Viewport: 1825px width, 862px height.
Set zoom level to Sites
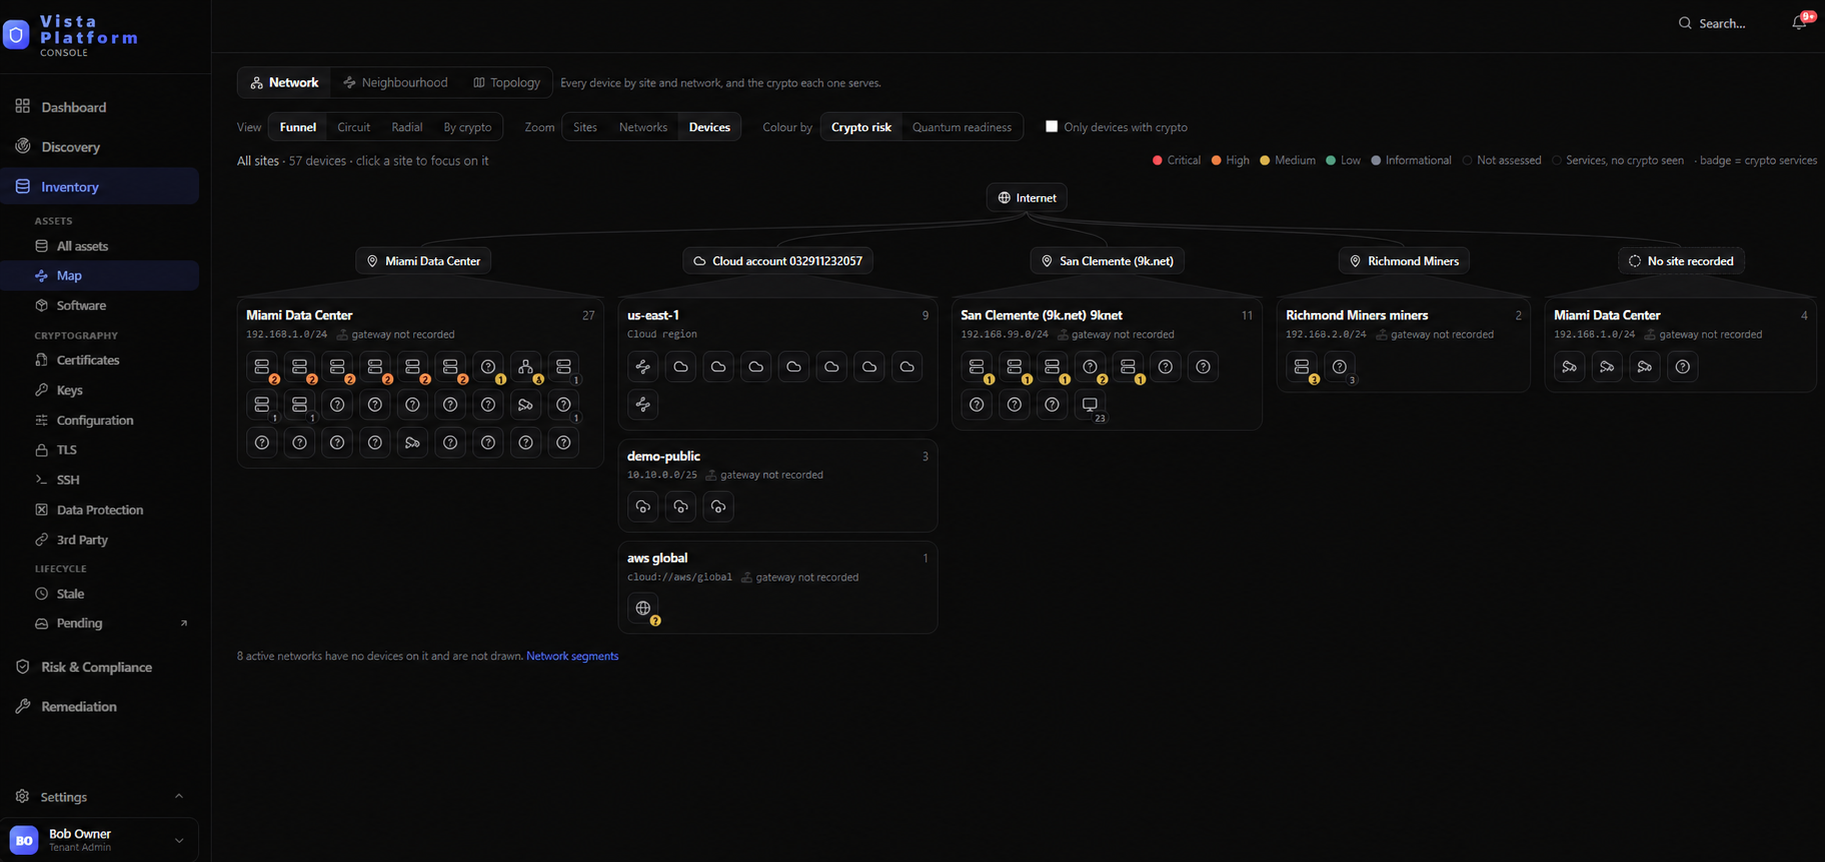tap(585, 127)
